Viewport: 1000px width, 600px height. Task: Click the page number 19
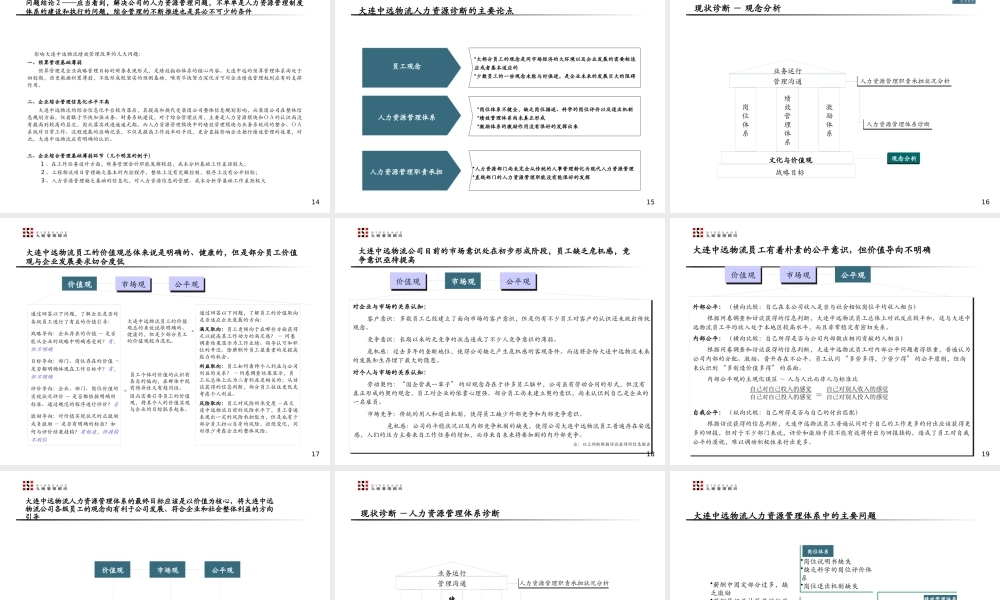(x=985, y=454)
